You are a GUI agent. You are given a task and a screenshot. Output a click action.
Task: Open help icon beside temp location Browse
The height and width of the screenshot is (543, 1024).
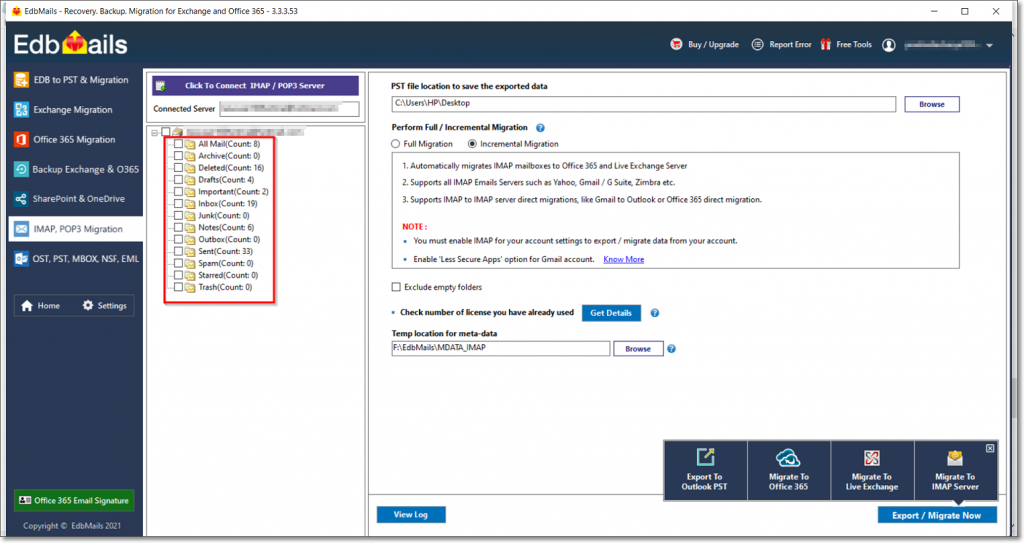click(x=671, y=349)
